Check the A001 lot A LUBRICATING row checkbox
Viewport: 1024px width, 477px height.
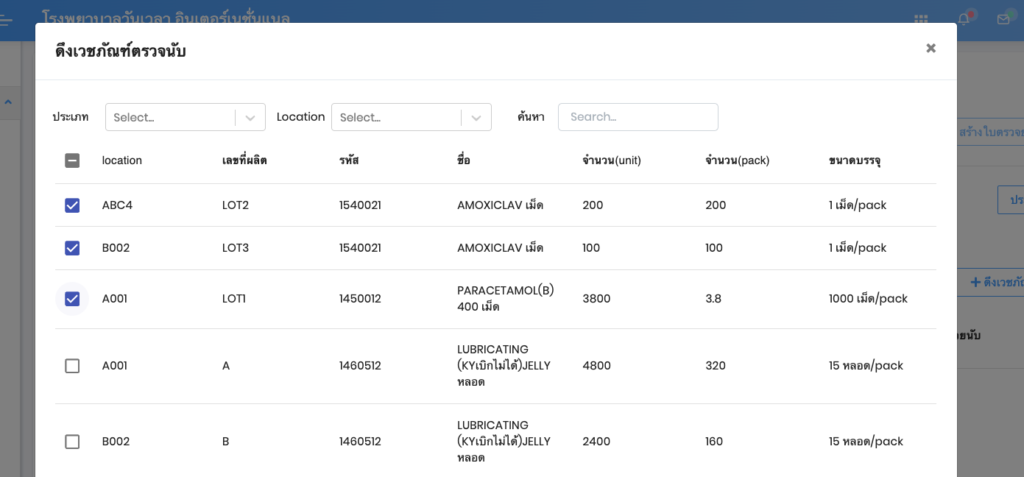point(72,366)
